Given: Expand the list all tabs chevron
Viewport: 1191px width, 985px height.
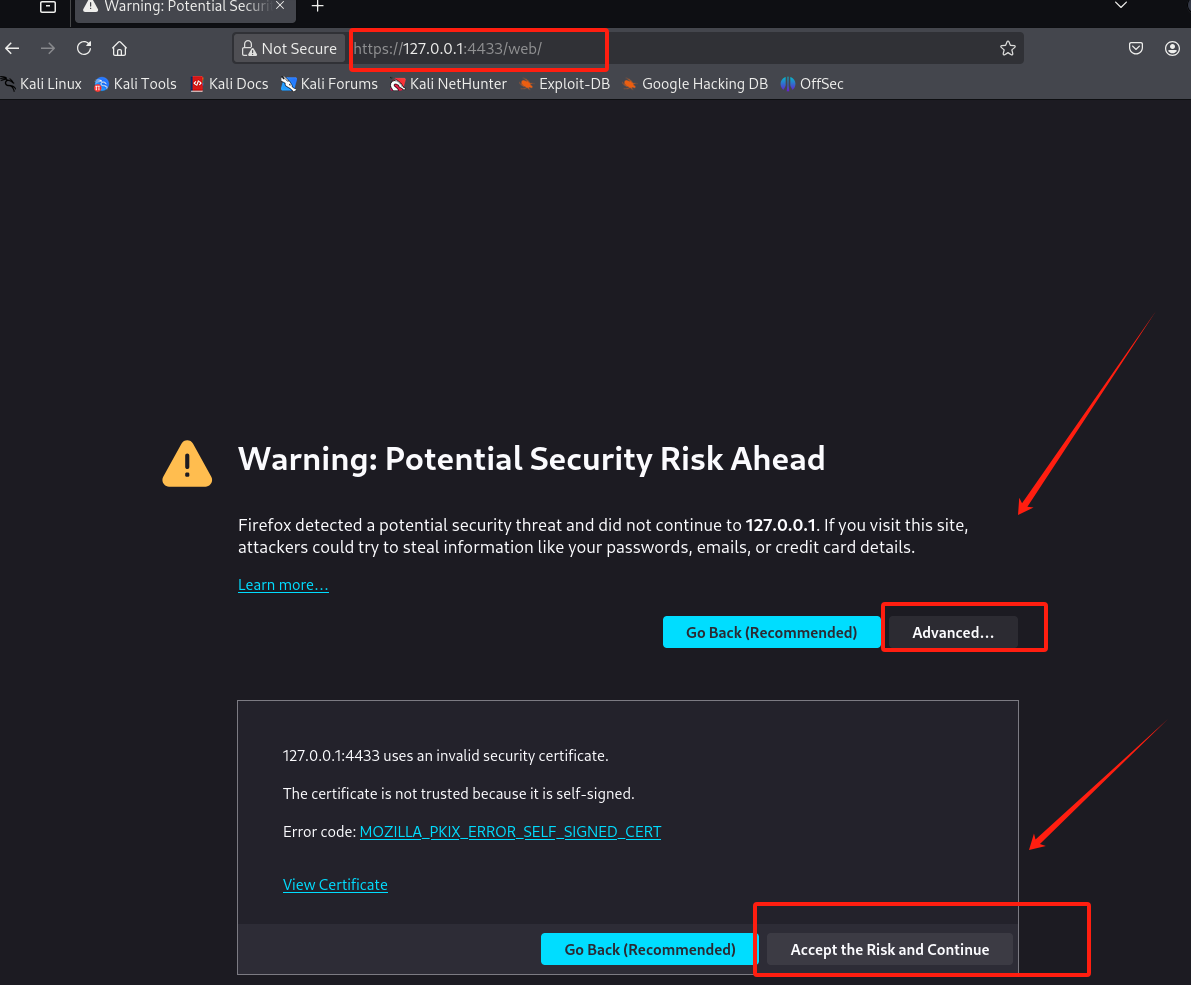Looking at the screenshot, I should point(1120,5).
